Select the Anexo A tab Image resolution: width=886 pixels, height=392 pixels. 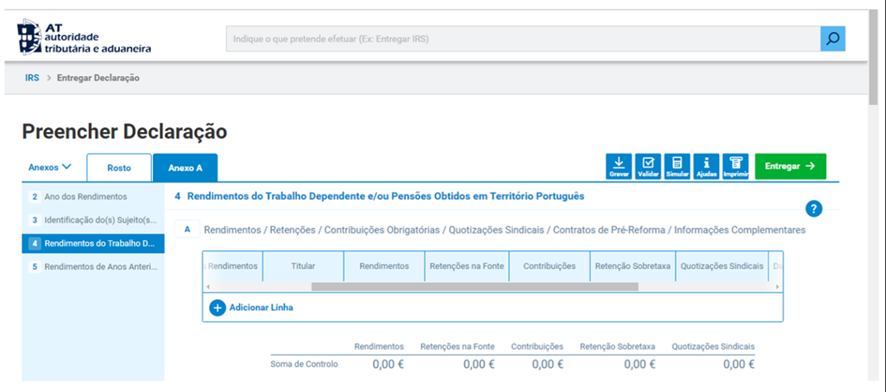click(x=185, y=168)
